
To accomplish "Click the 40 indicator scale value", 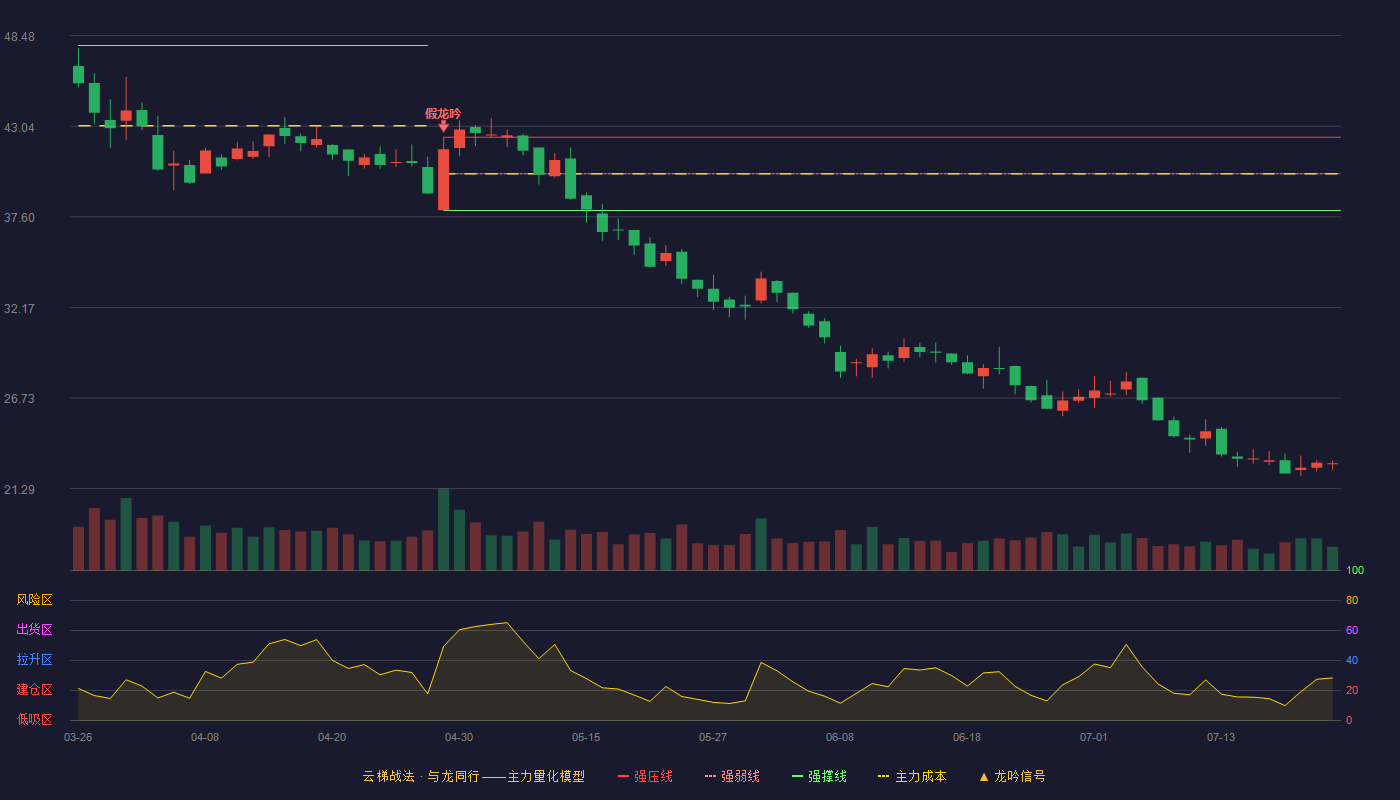I will click(x=1352, y=660).
